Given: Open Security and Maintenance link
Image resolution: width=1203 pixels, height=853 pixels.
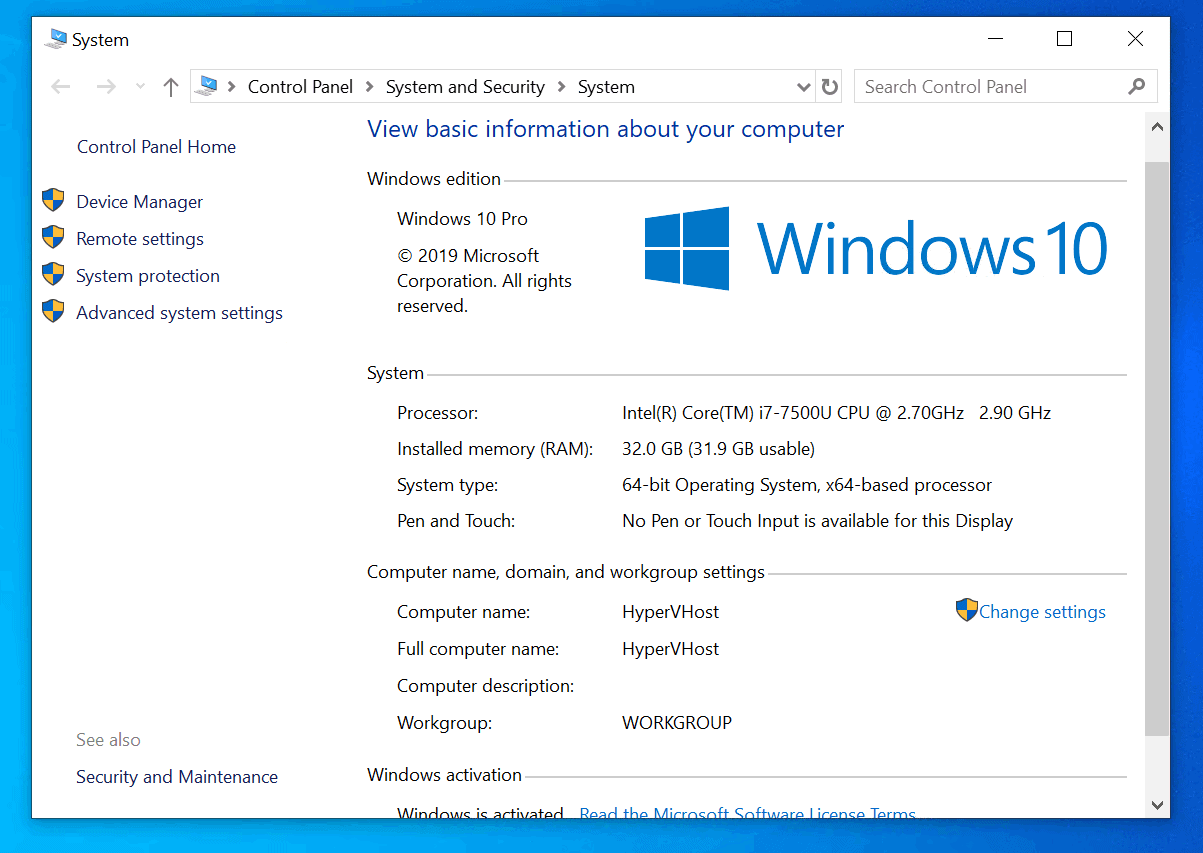Looking at the screenshot, I should (x=177, y=777).
